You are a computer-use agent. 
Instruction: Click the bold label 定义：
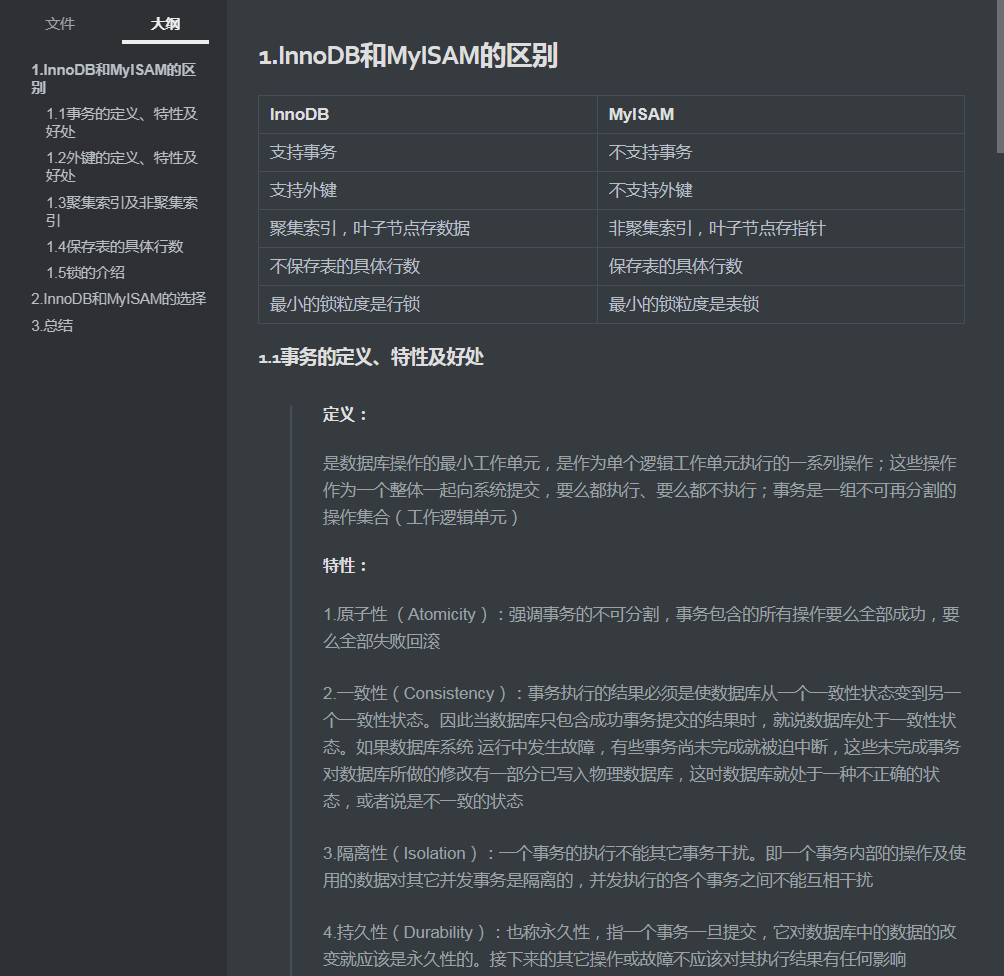click(x=346, y=414)
